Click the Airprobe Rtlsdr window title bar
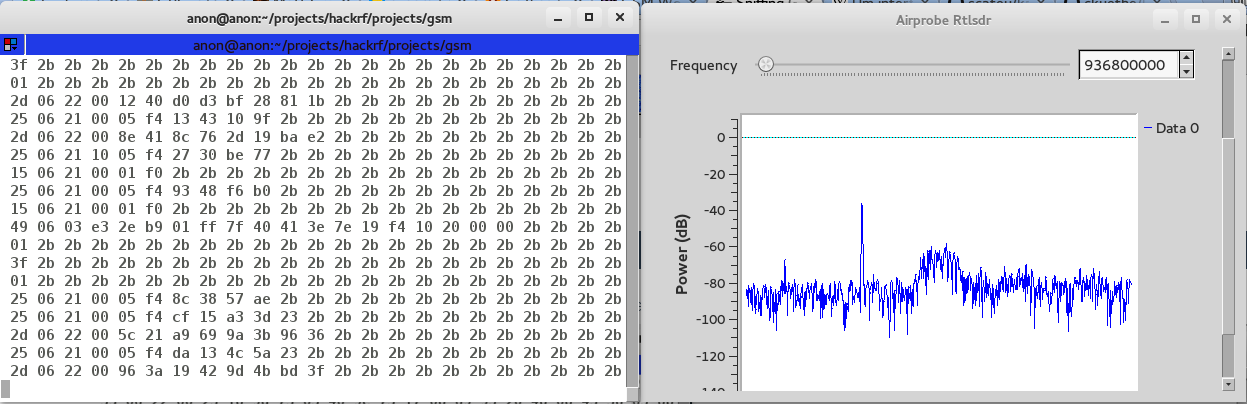 pyautogui.click(x=941, y=18)
